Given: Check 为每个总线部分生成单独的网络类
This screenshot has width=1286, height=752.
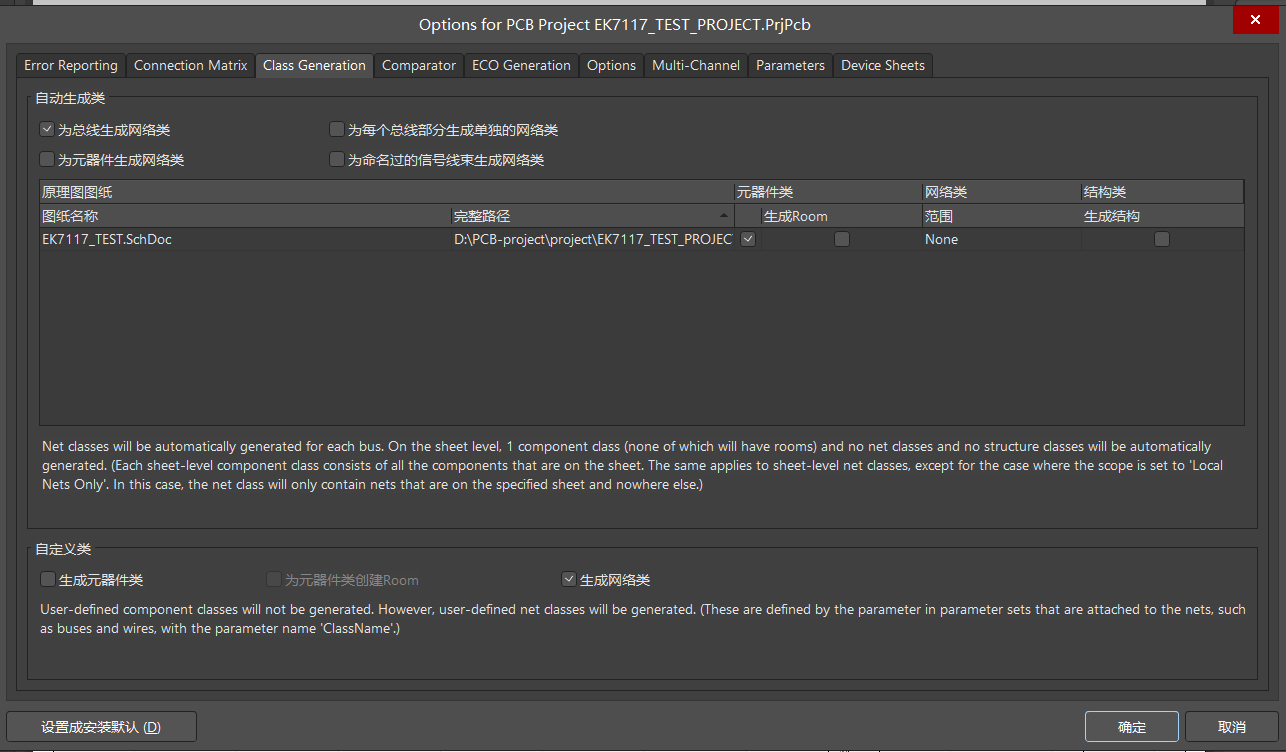Looking at the screenshot, I should tap(337, 129).
